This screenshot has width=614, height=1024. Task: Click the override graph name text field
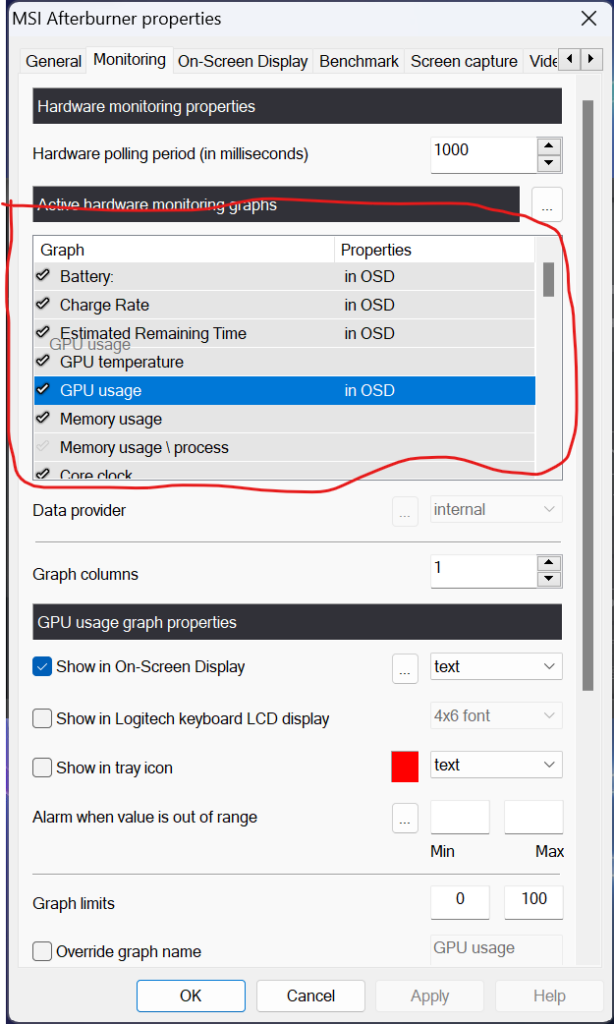point(496,950)
